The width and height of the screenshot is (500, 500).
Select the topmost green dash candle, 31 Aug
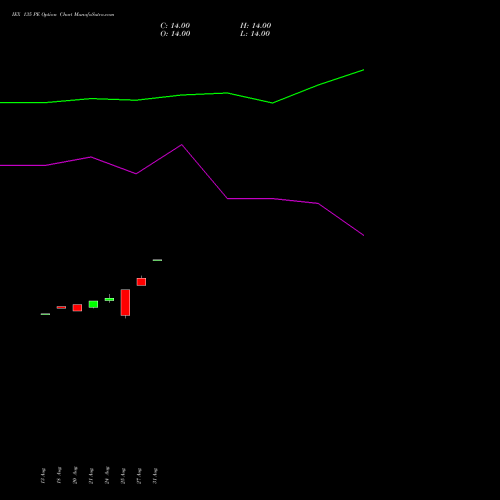(x=157, y=260)
